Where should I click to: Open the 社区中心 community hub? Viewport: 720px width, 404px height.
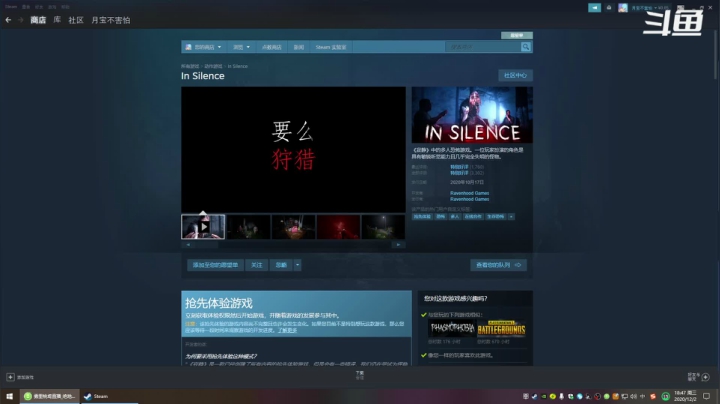(x=515, y=75)
